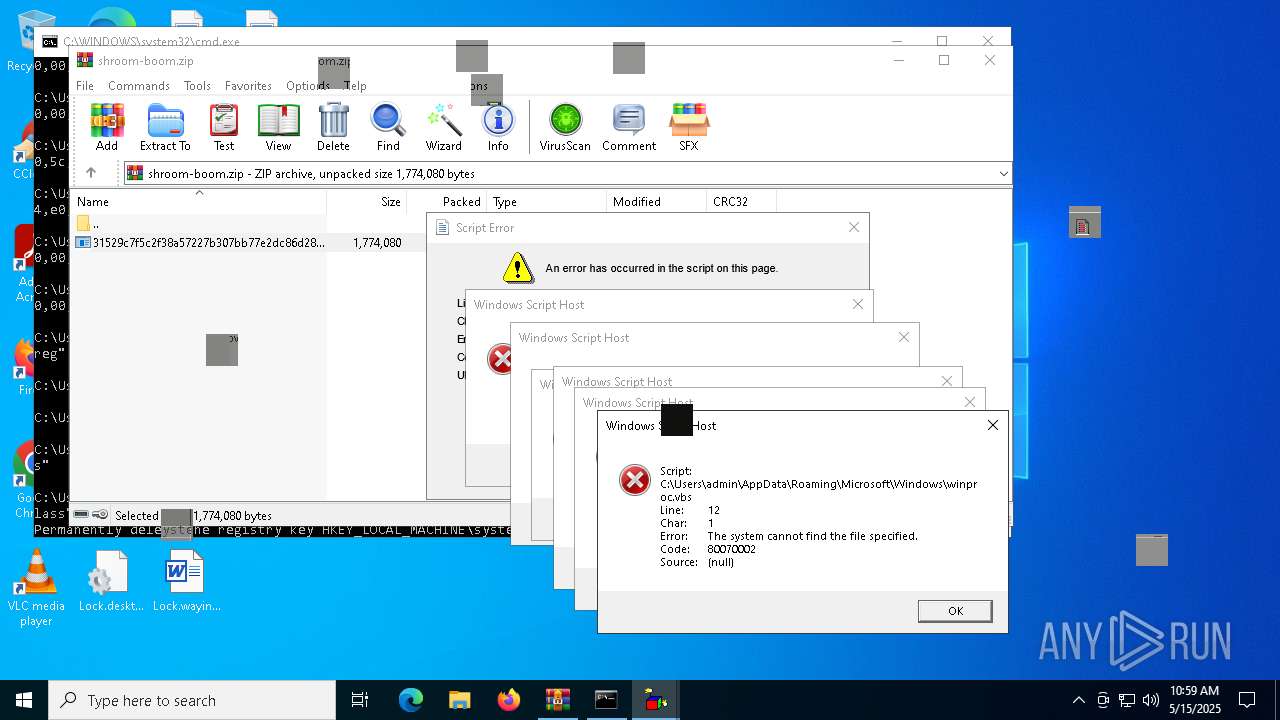This screenshot has height=720, width=1280.
Task: Open the File menu in WinRAR
Action: [x=85, y=86]
